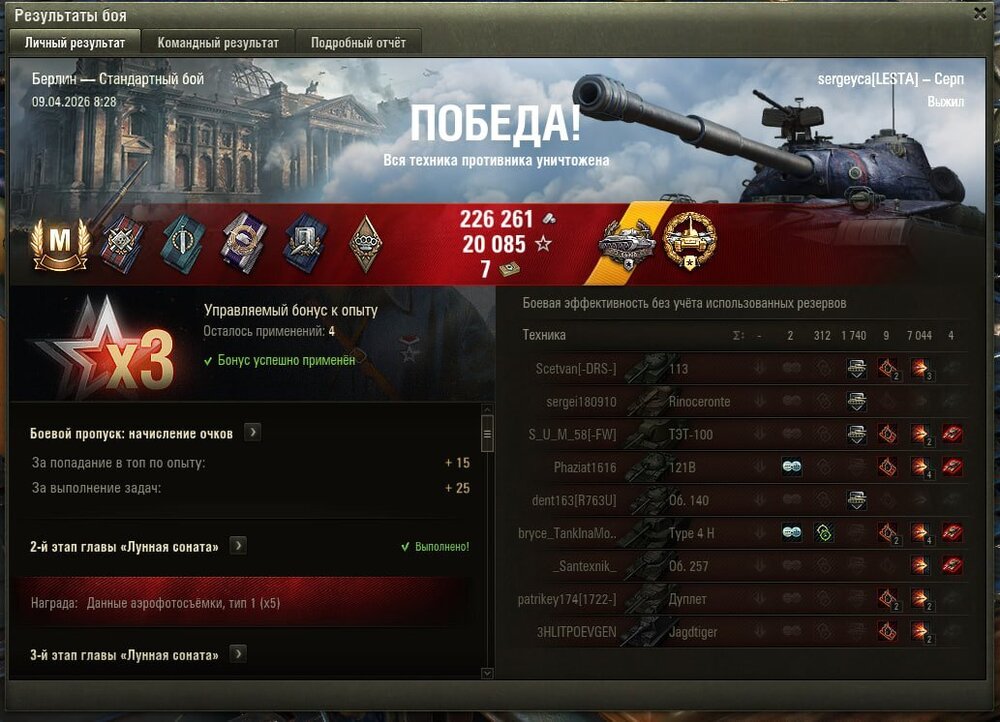
Task: Click the silver tank achievement badge on yellow ribbon
Action: (x=627, y=243)
